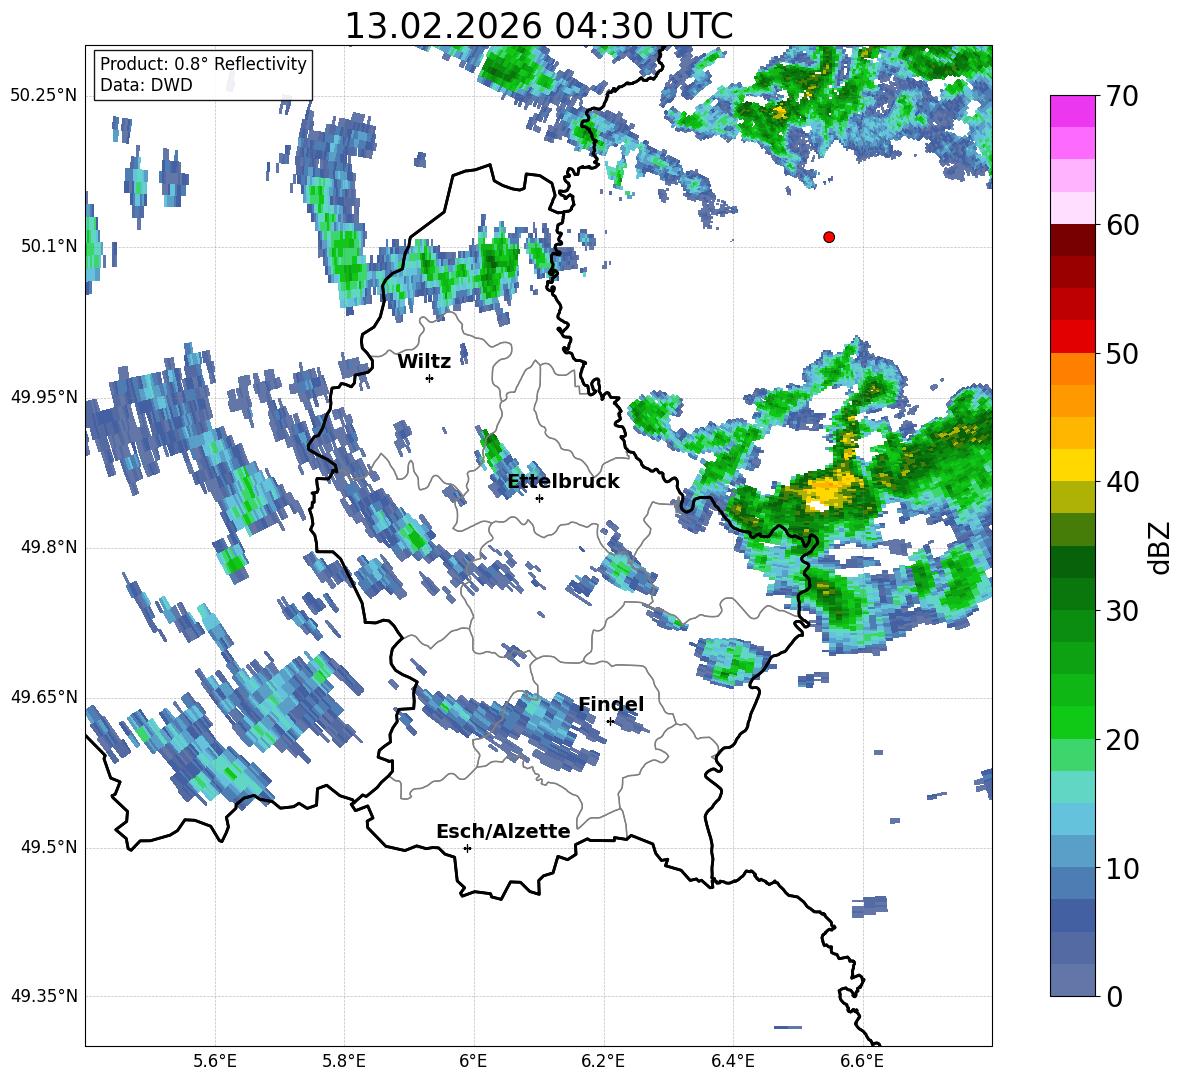
Task: Click the 50.1°N latitude label
Action: click(49, 246)
